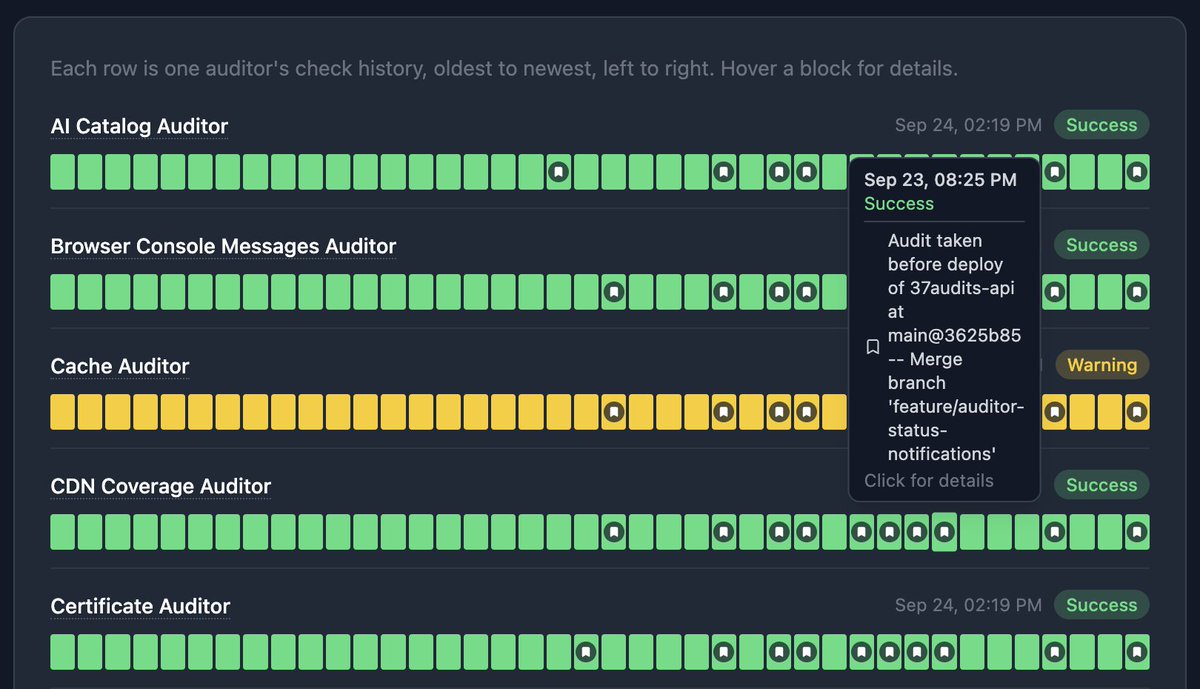Click the newest bookmarked block in AI Catalog row
Screen dimensions: 1200x689
click(1137, 172)
